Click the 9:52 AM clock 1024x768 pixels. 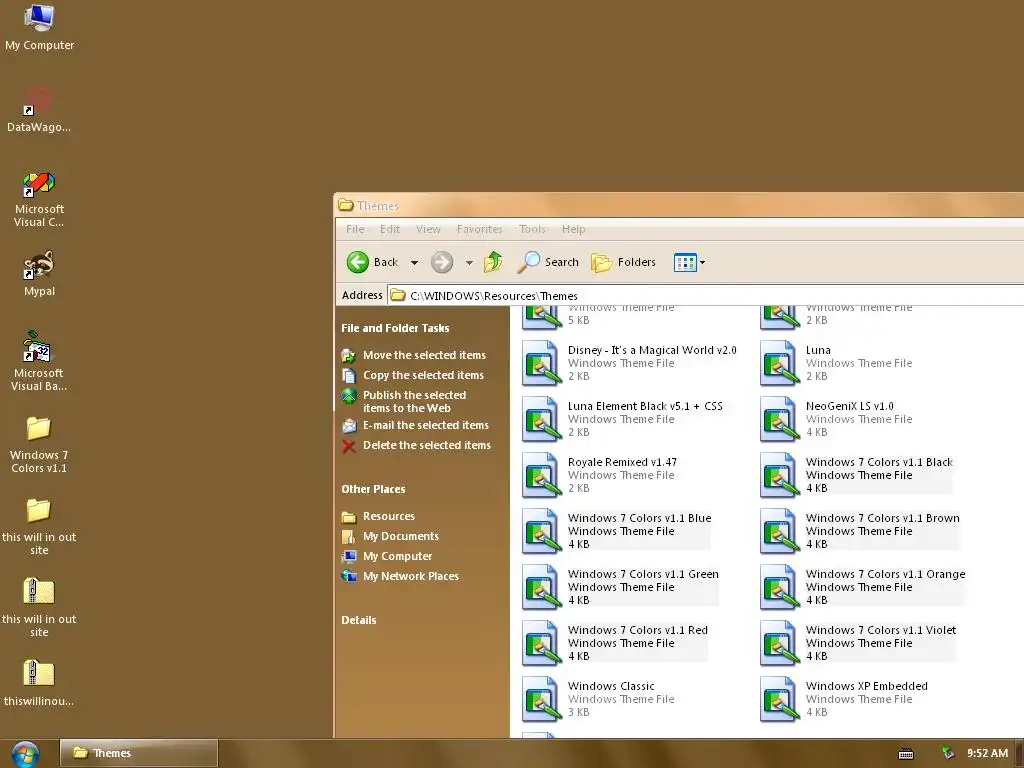point(987,753)
